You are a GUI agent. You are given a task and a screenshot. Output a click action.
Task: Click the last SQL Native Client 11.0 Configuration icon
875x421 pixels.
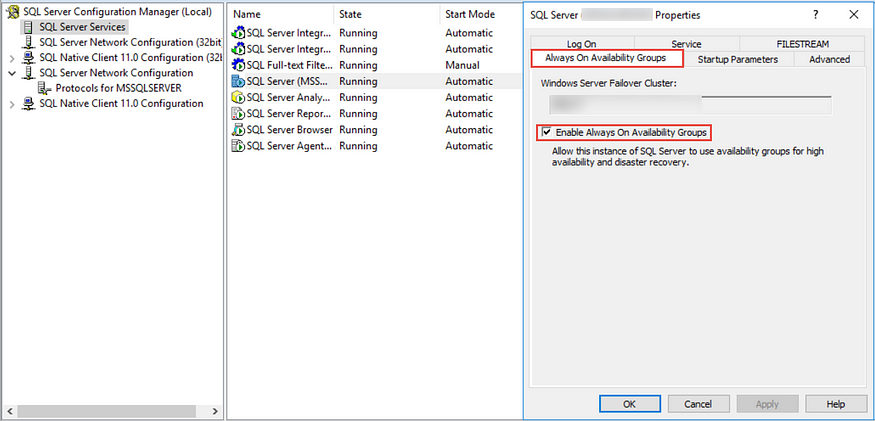tap(29, 103)
